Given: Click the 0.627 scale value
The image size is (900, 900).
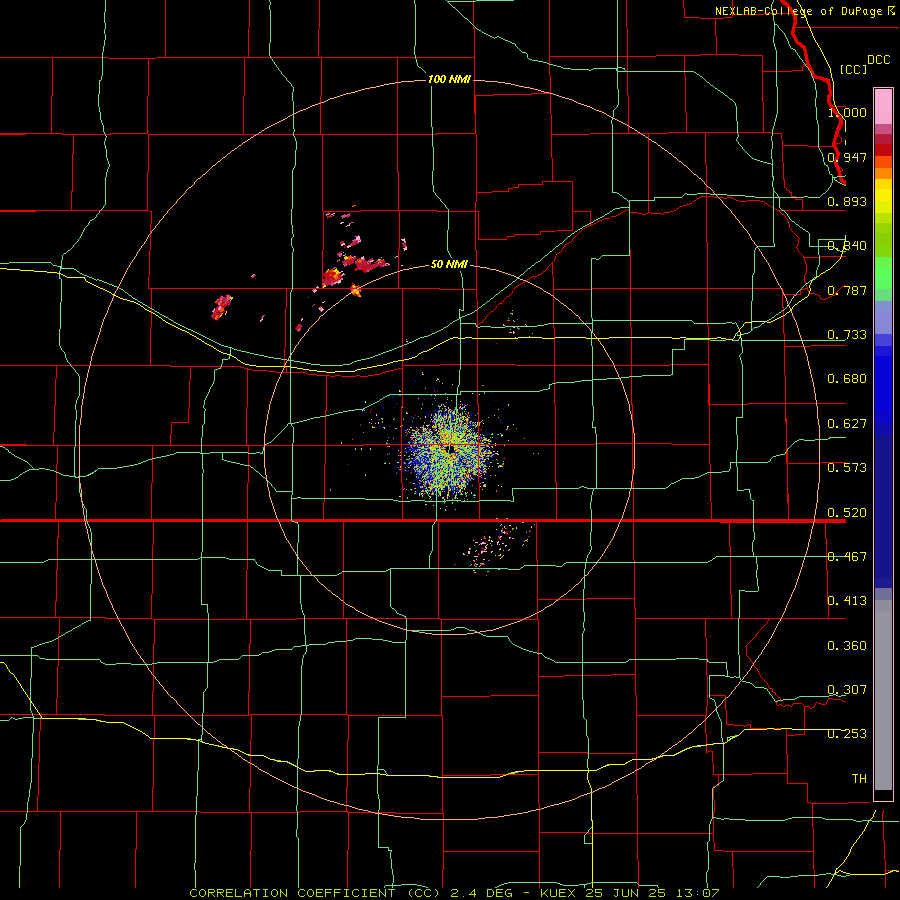Looking at the screenshot, I should pyautogui.click(x=847, y=424).
